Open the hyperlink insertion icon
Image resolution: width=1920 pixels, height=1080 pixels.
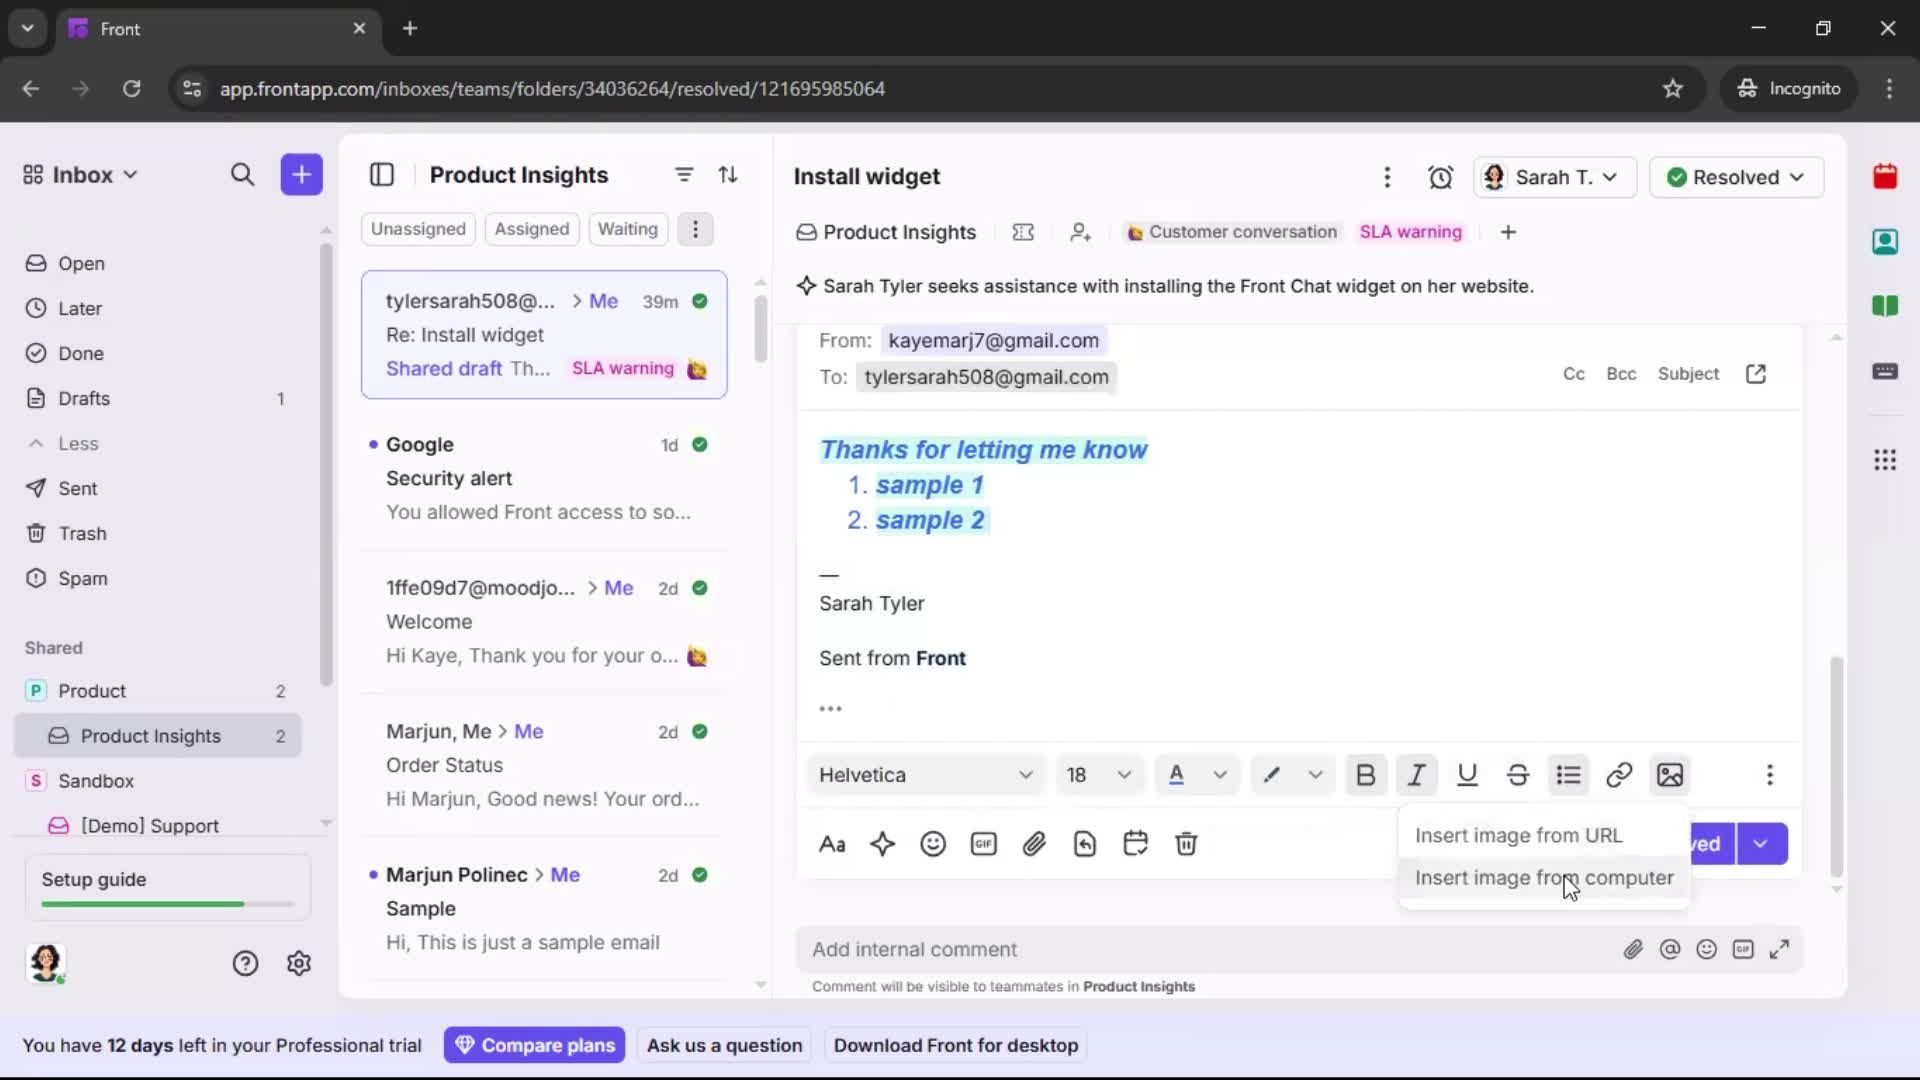coord(1619,775)
